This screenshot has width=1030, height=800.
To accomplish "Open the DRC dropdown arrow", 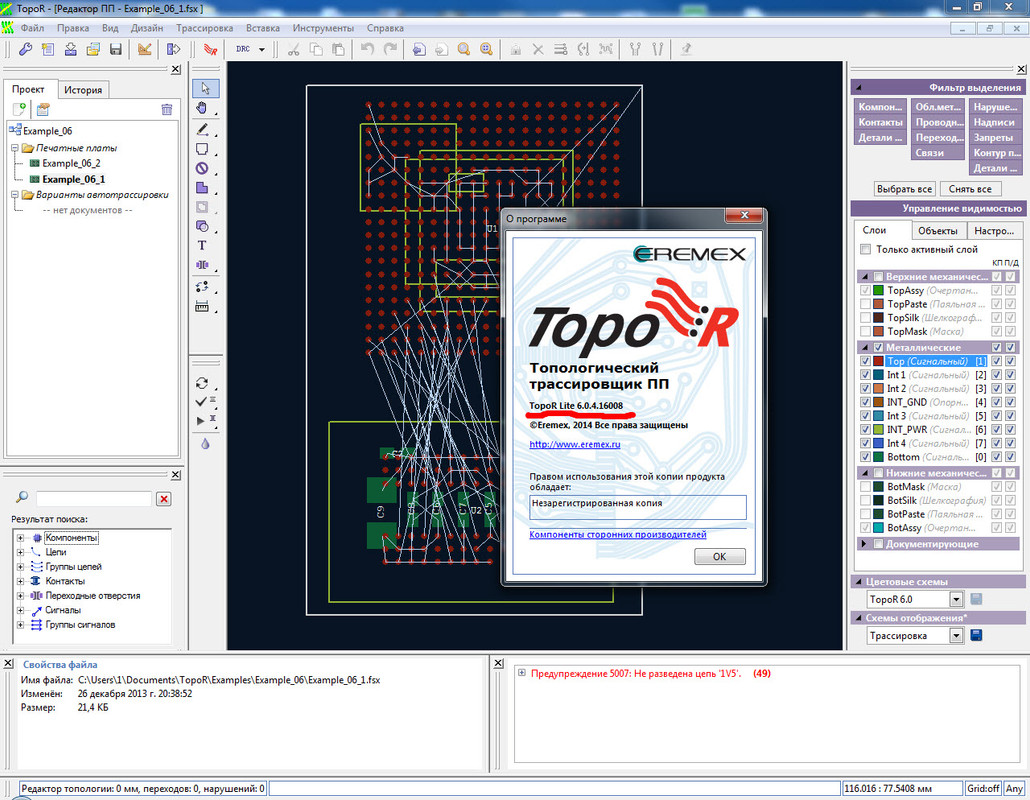I will pyautogui.click(x=261, y=49).
